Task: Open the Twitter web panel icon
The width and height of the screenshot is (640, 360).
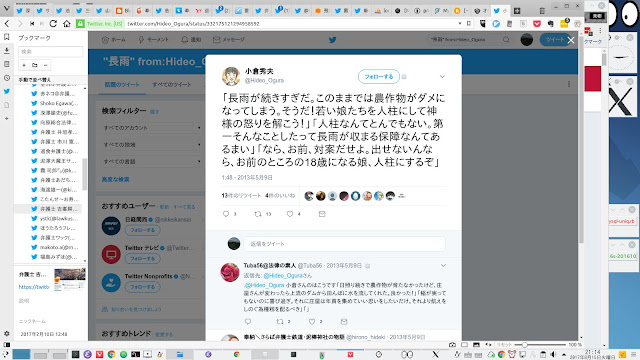Action: click(x=7, y=91)
